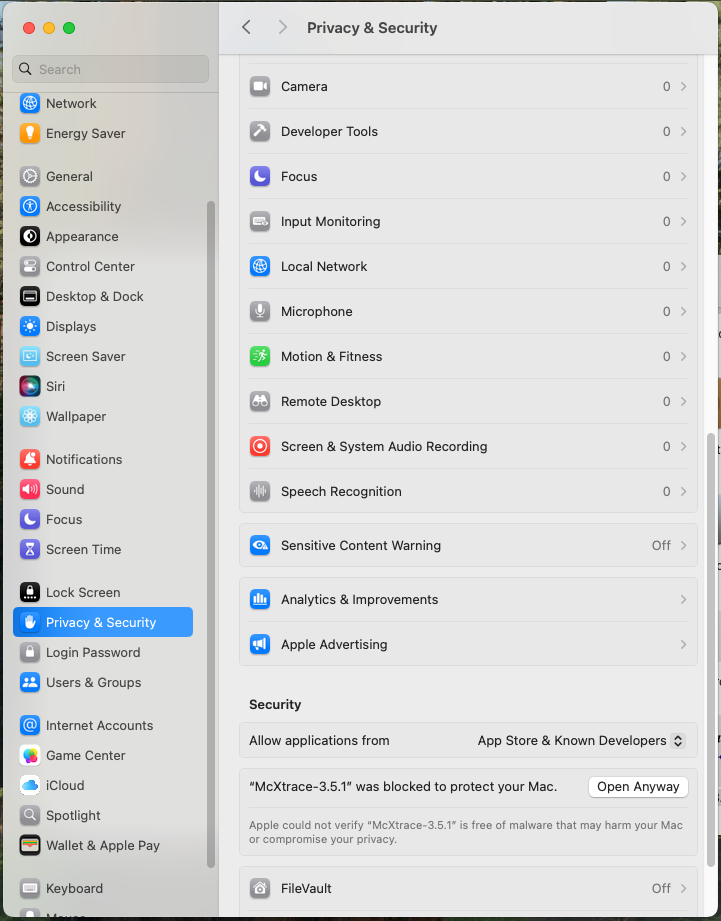Select Lock Screen in the sidebar

pos(83,593)
